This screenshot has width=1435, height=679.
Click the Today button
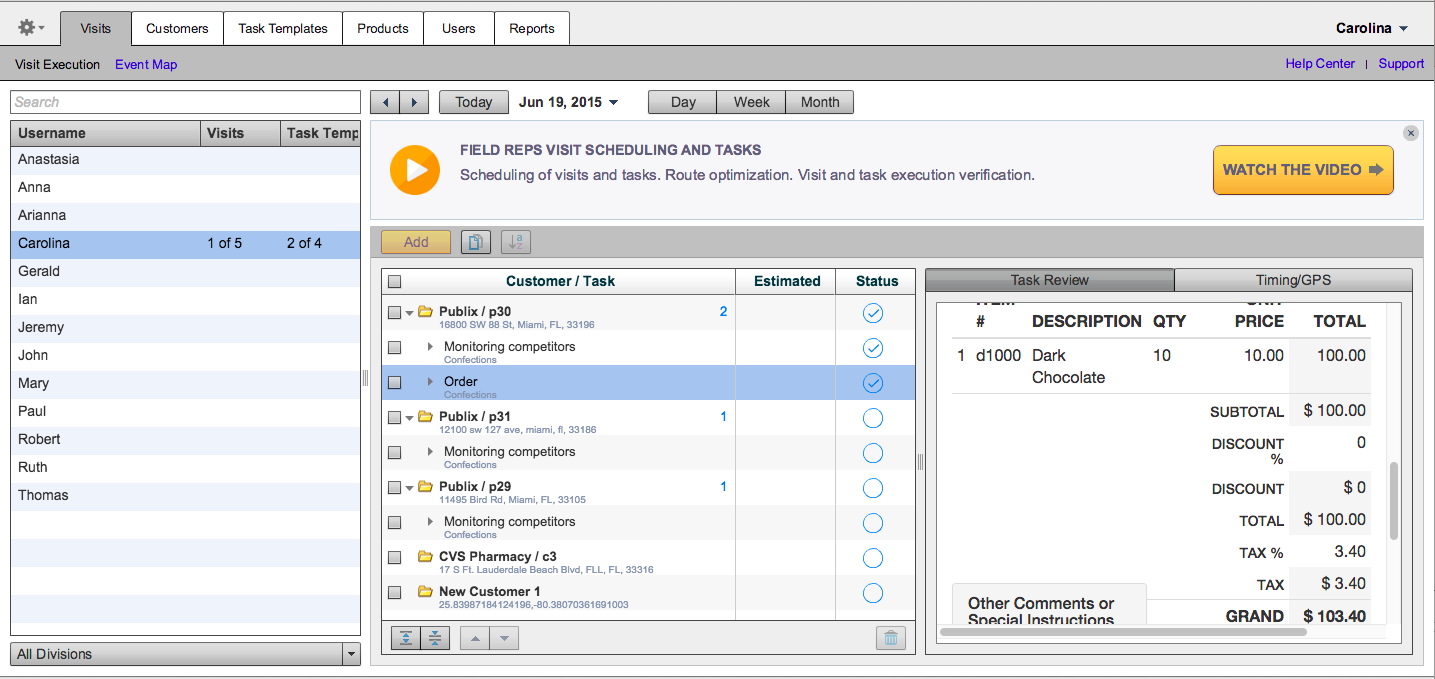coord(474,102)
